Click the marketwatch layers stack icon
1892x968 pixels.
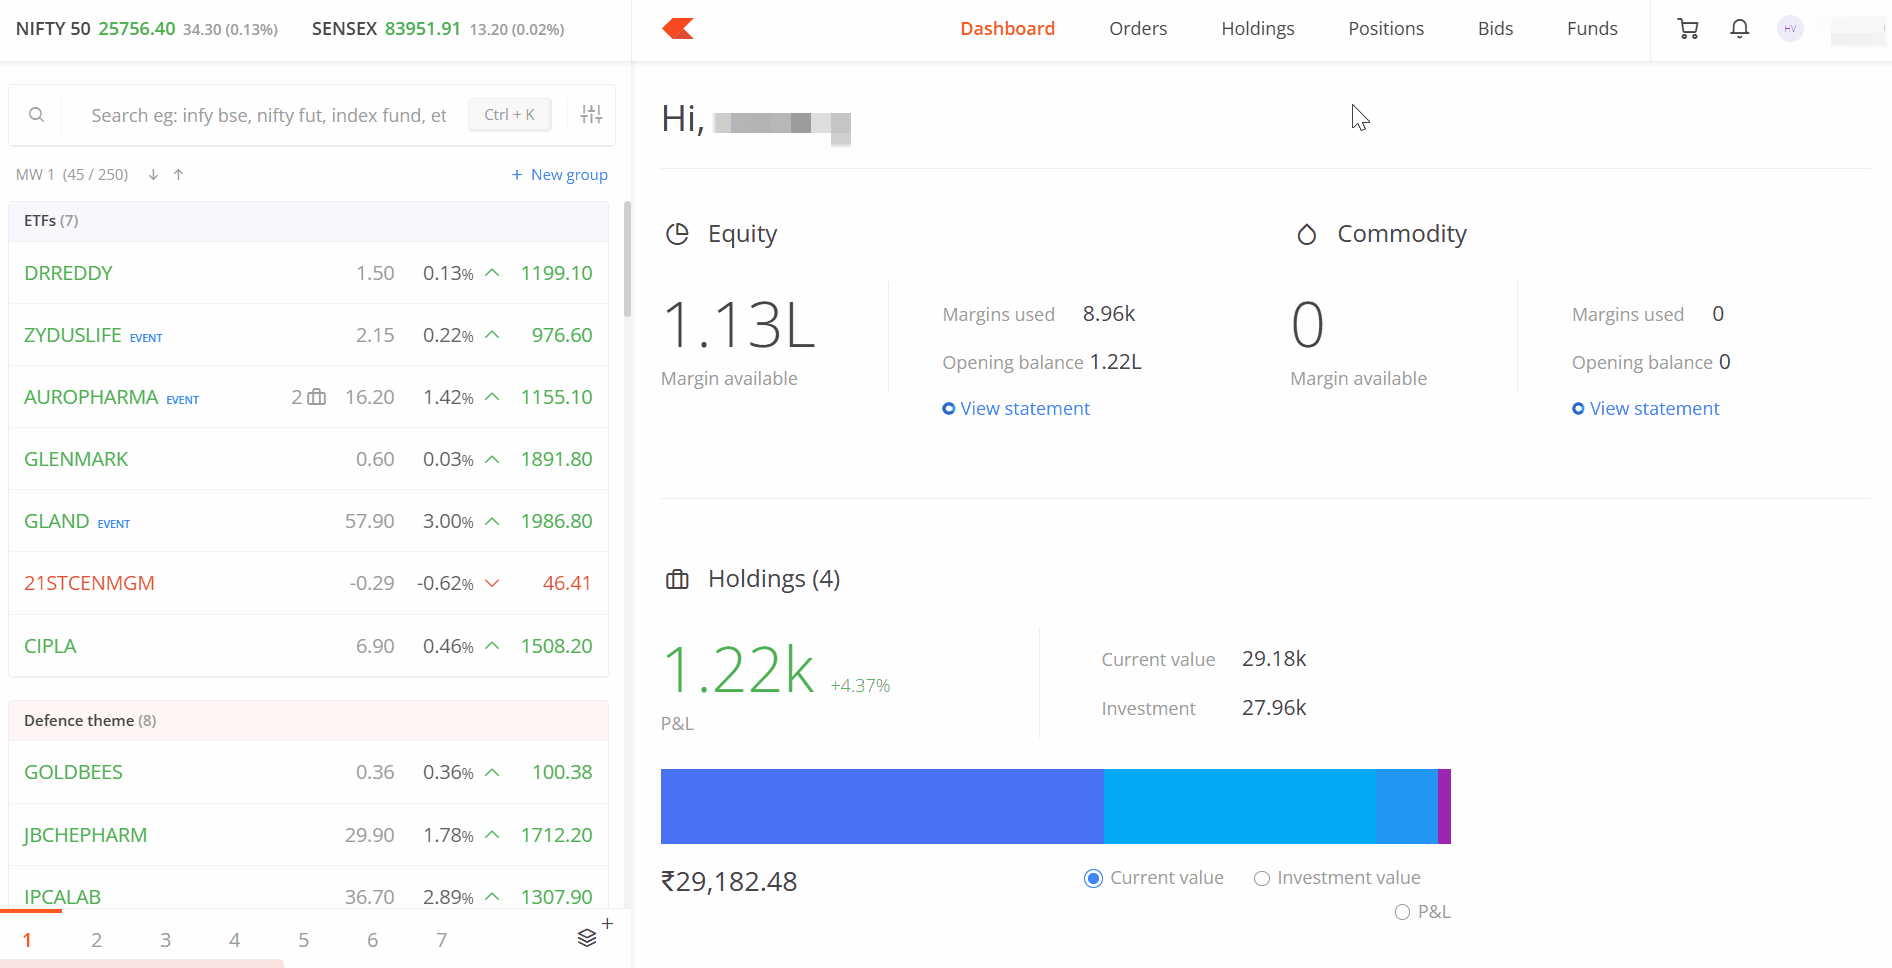[x=587, y=938]
